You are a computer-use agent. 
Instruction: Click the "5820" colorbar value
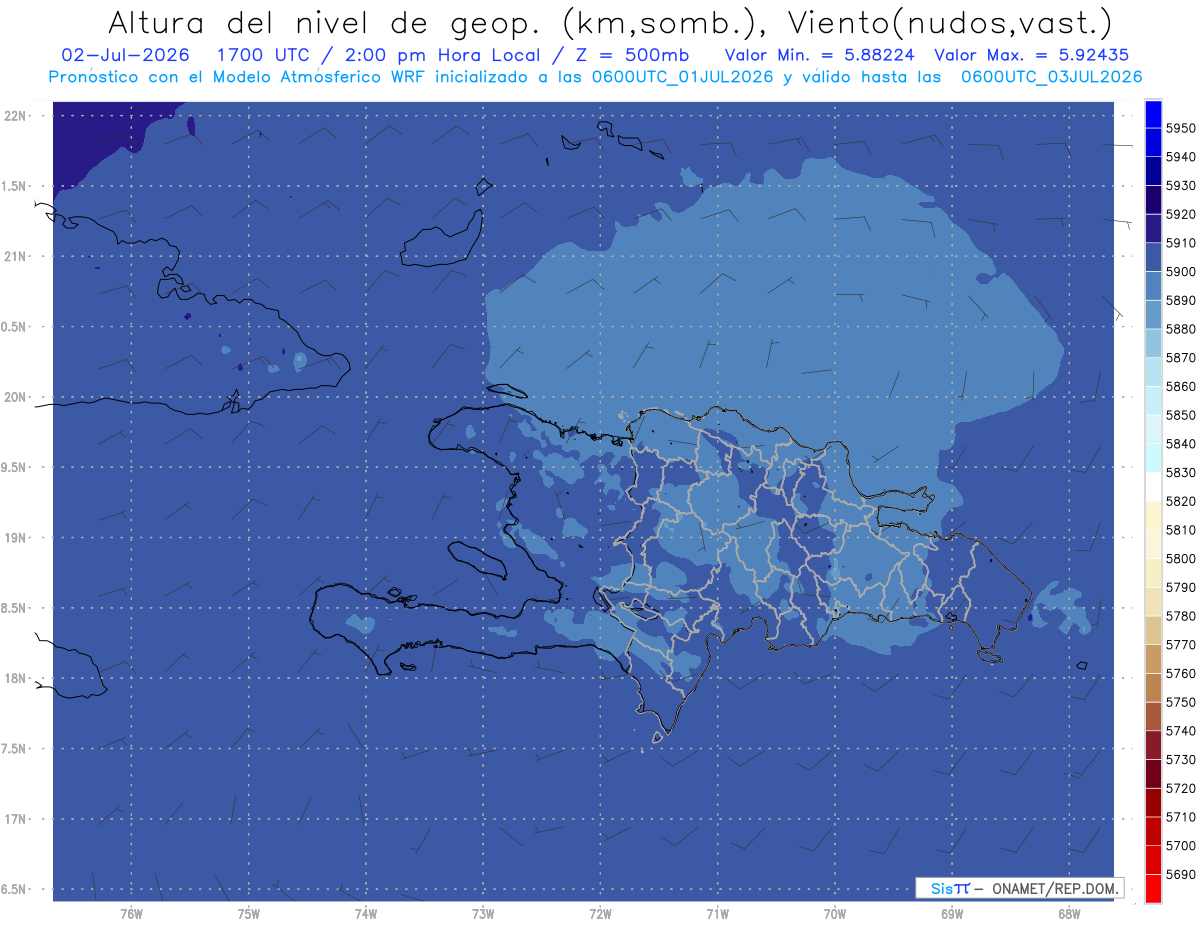pos(1181,501)
